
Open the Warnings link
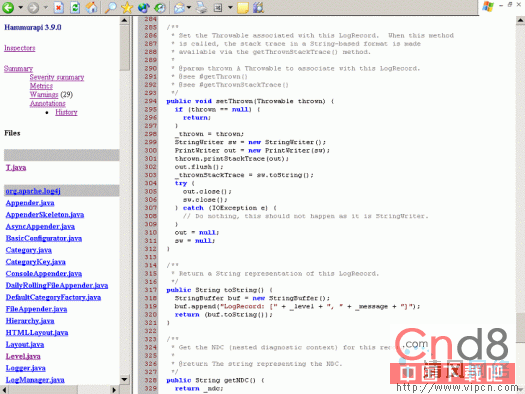(x=44, y=94)
